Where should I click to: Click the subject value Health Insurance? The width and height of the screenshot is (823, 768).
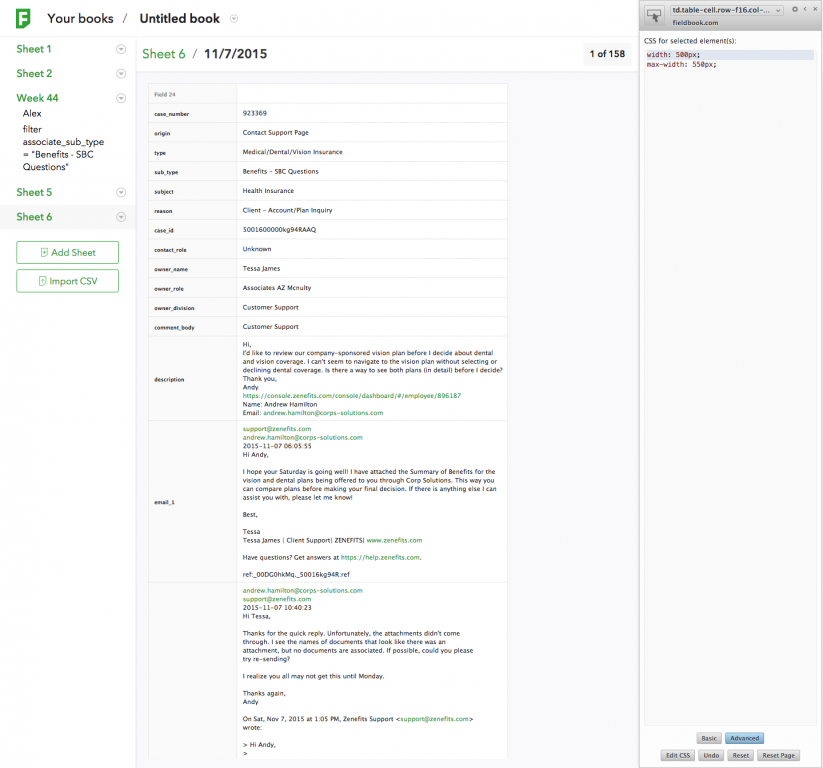tap(268, 191)
